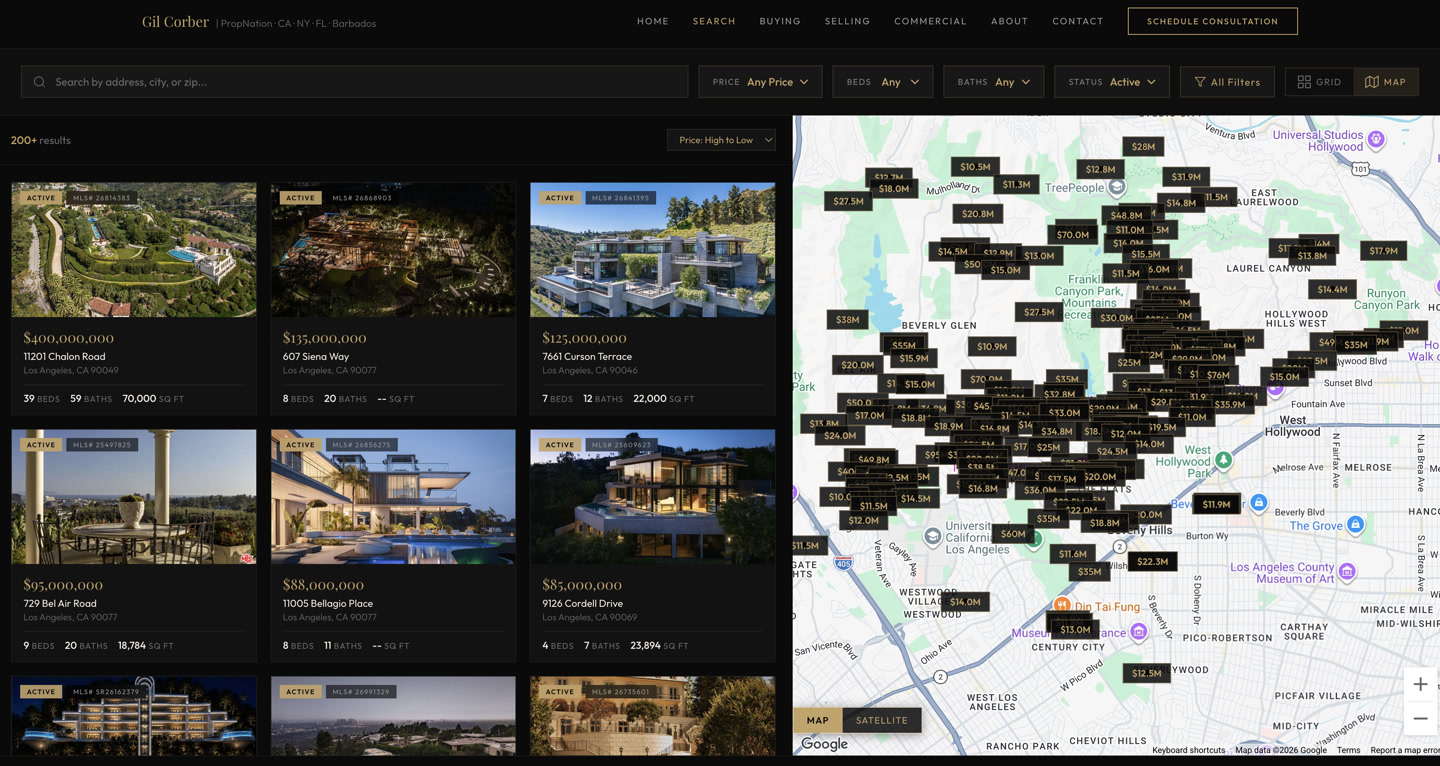Open the Buying menu item

[x=780, y=21]
